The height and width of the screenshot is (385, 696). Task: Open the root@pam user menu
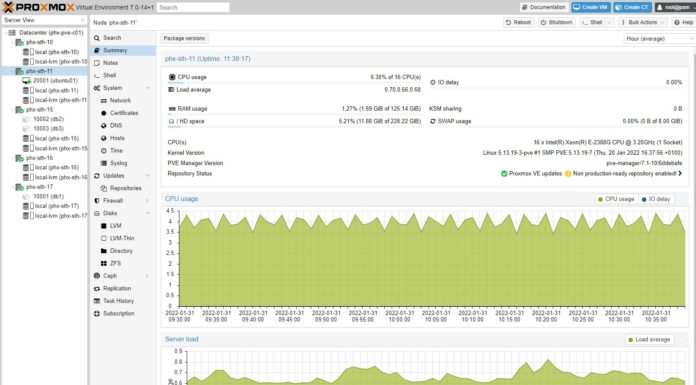675,7
